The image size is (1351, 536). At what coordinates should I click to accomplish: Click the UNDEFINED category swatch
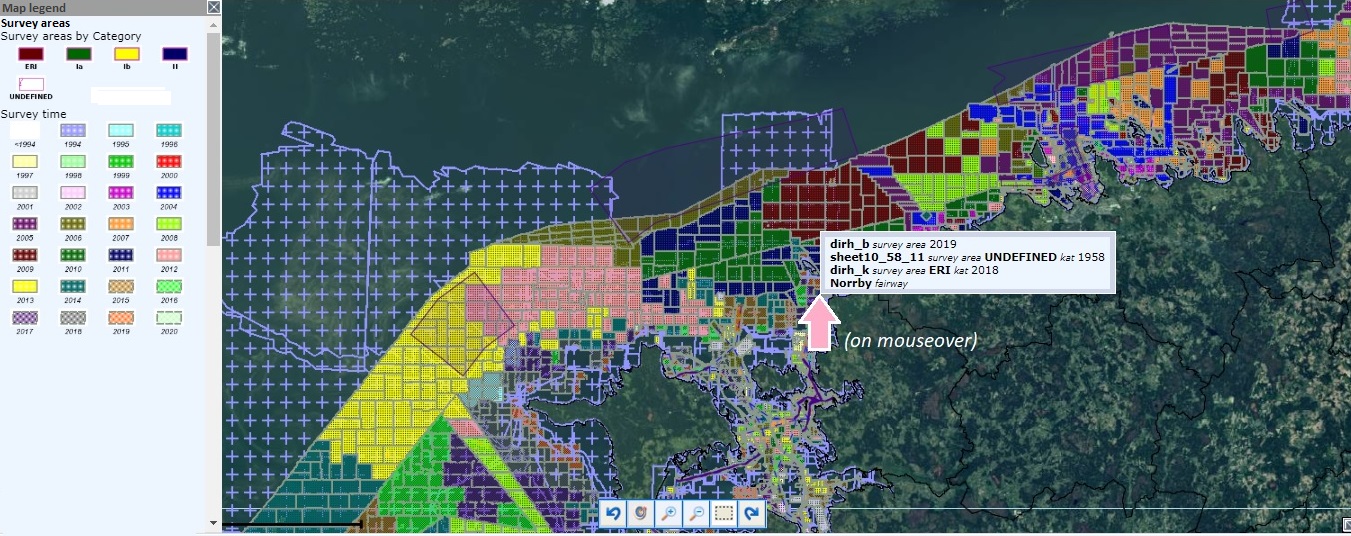point(30,85)
